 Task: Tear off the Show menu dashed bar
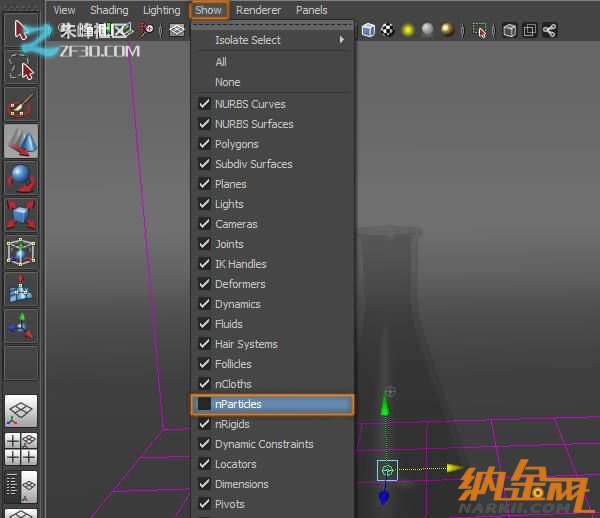point(272,25)
